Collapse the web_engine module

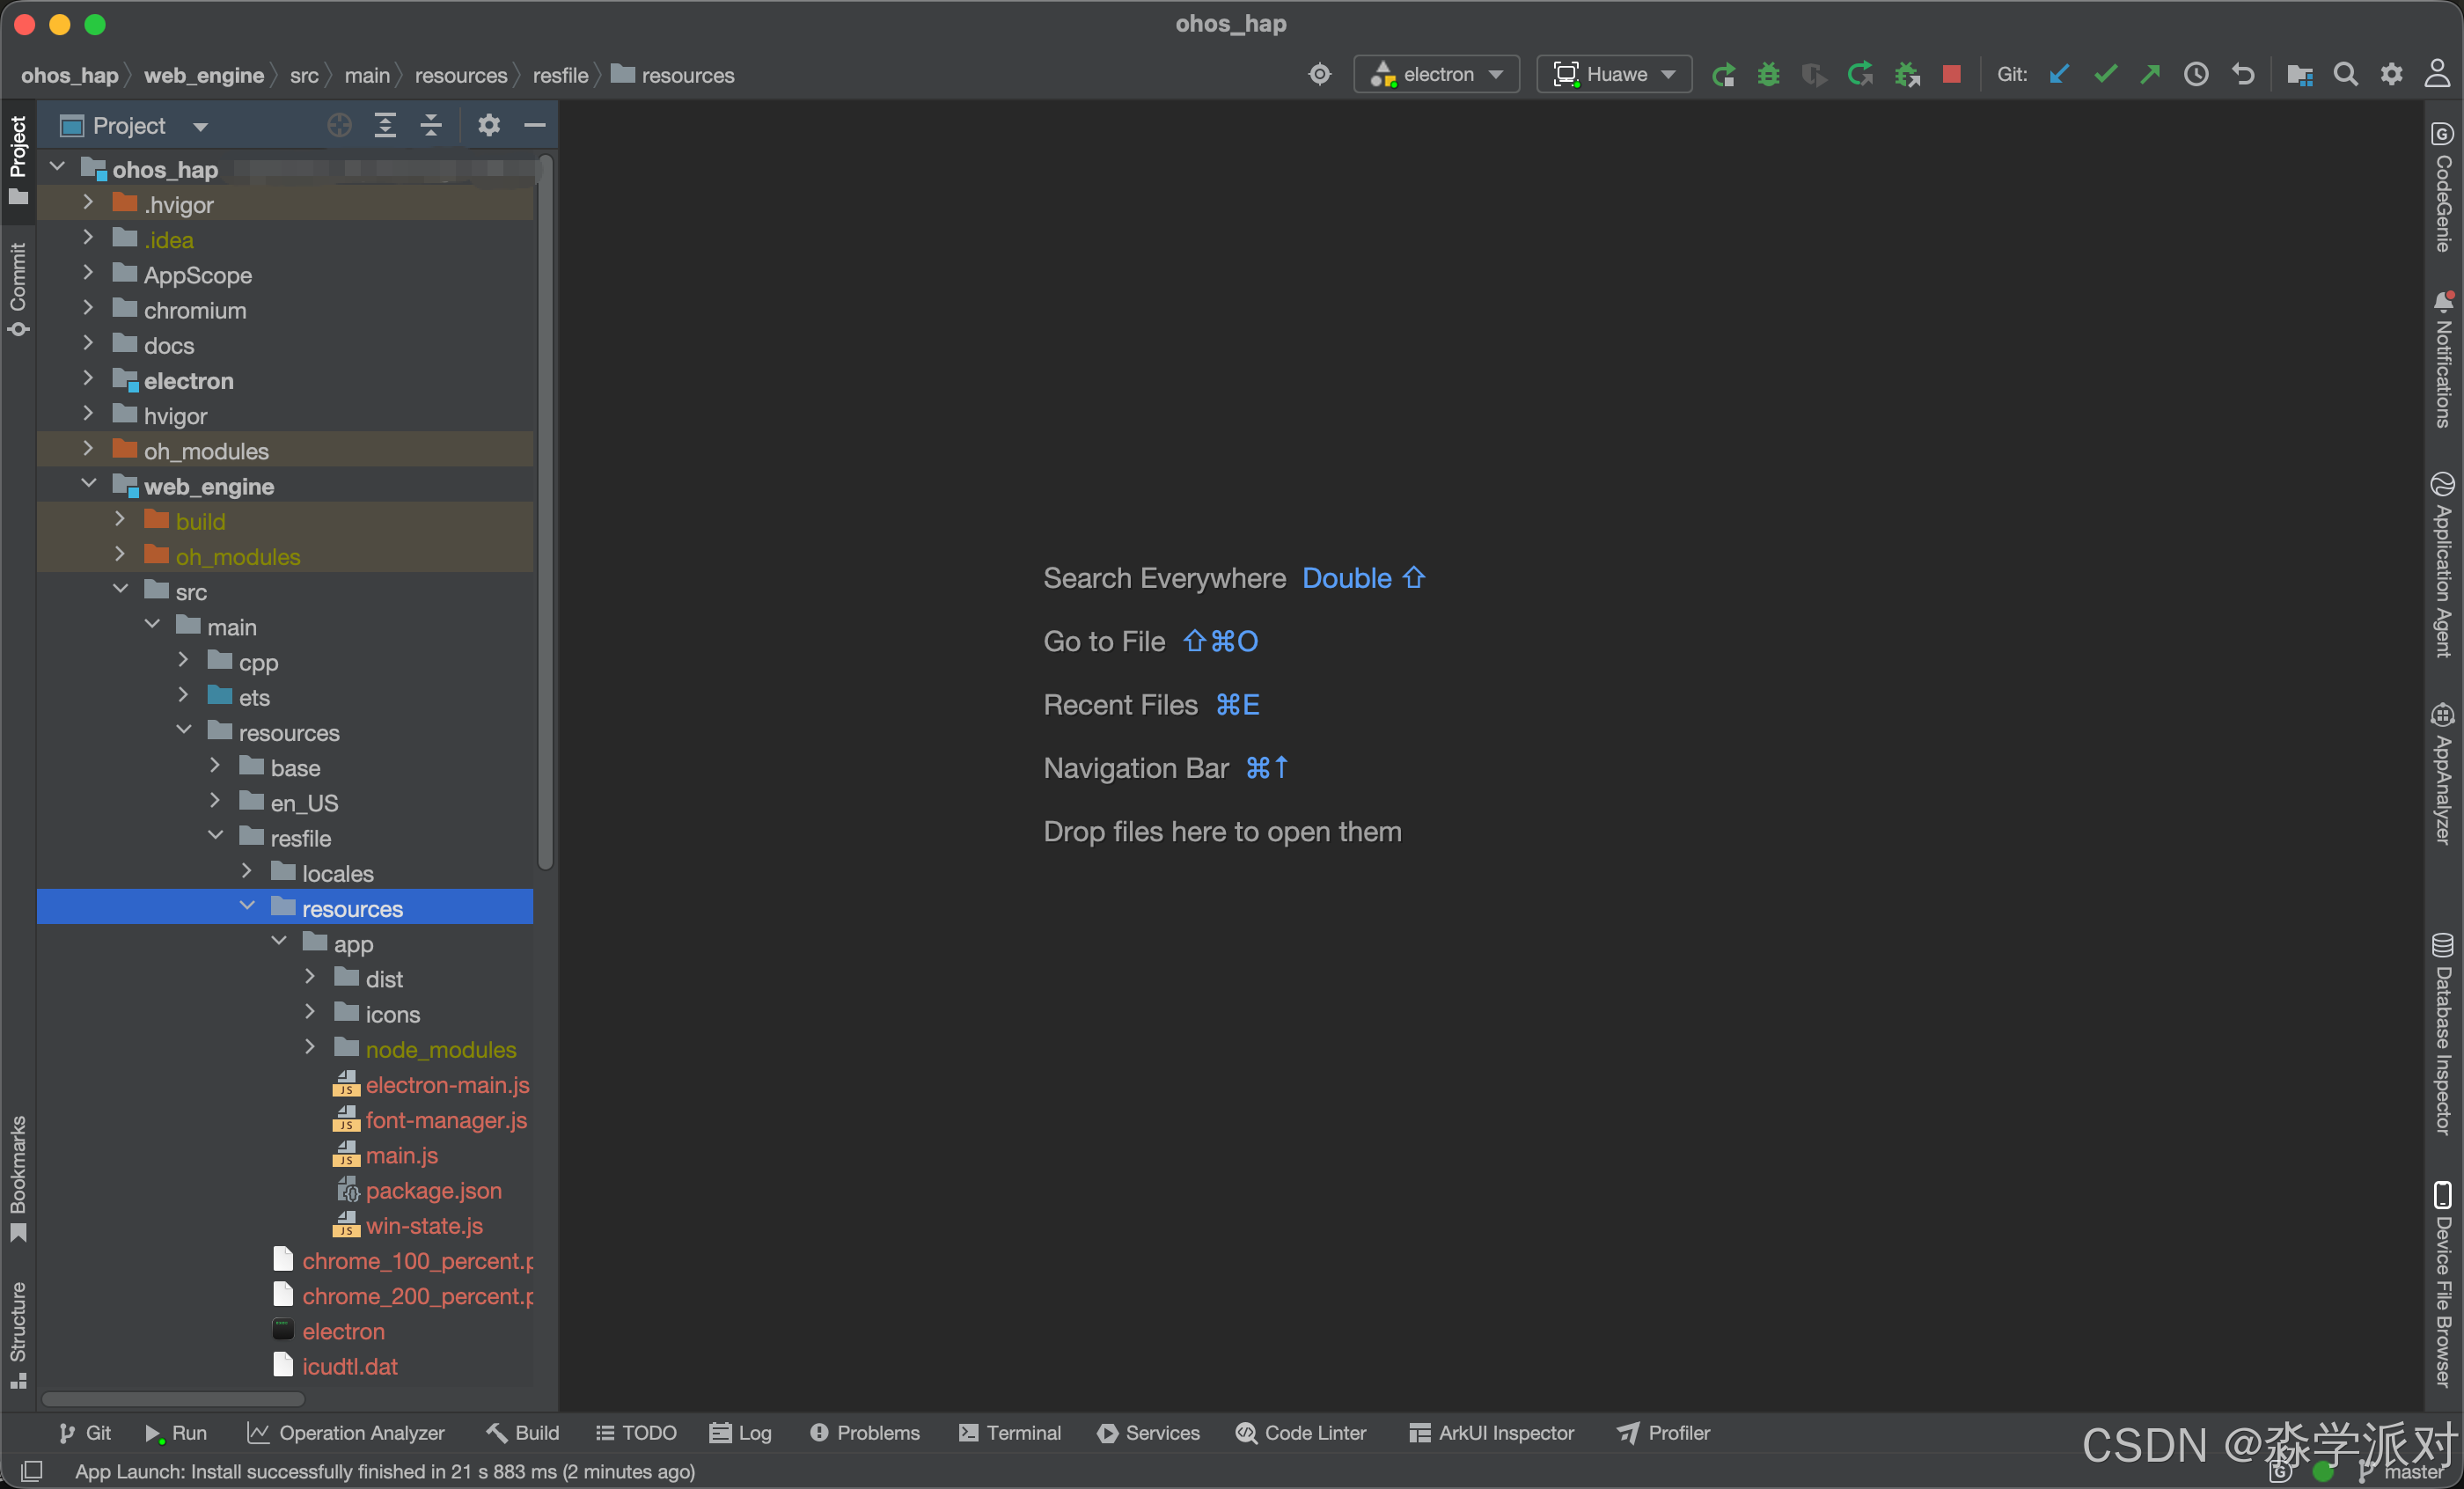point(88,485)
